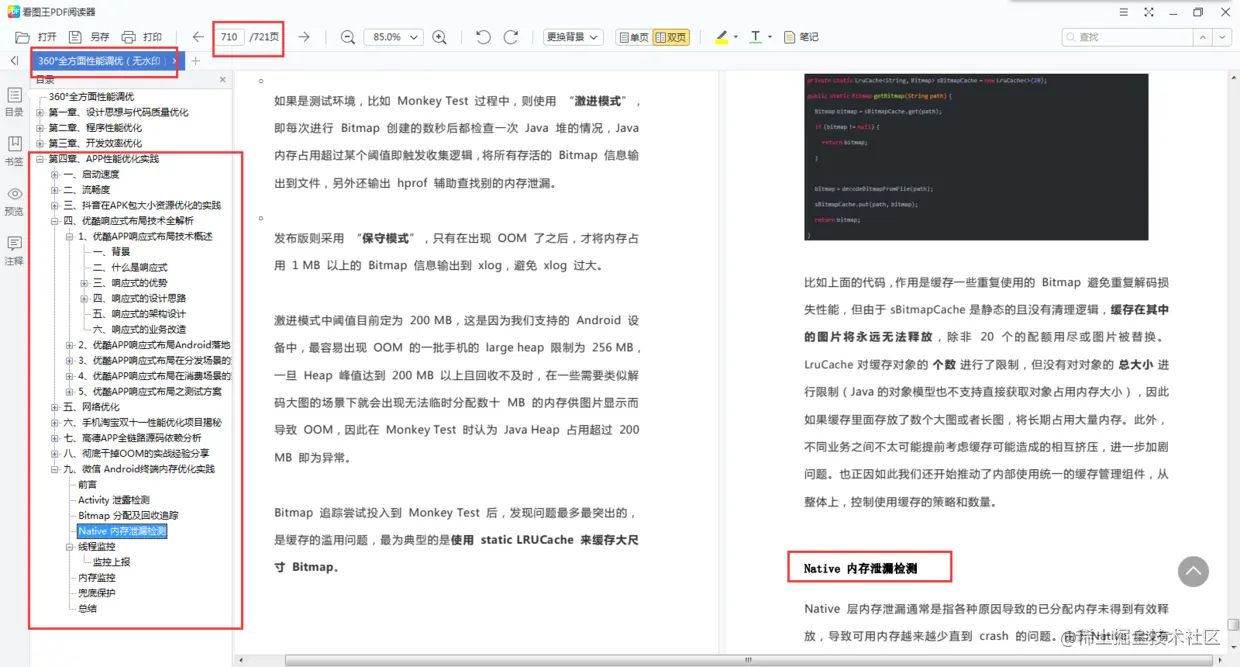Select 二、流畅度 in the outline

86,190
